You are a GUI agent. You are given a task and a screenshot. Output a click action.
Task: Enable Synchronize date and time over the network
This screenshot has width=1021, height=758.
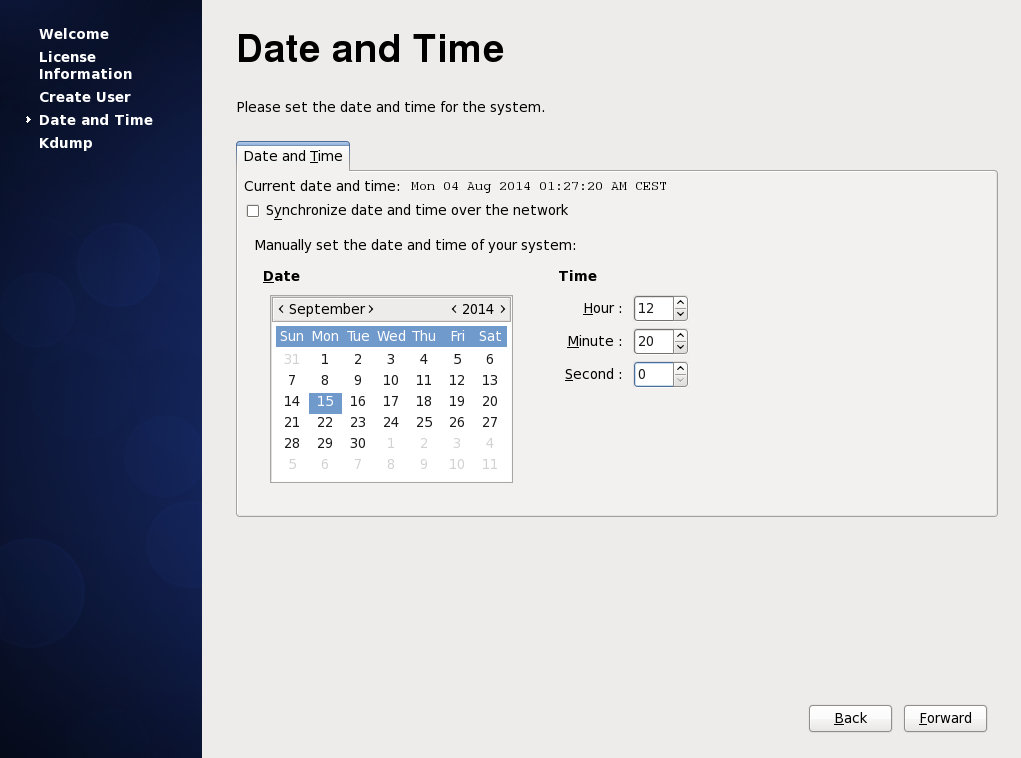tap(253, 210)
